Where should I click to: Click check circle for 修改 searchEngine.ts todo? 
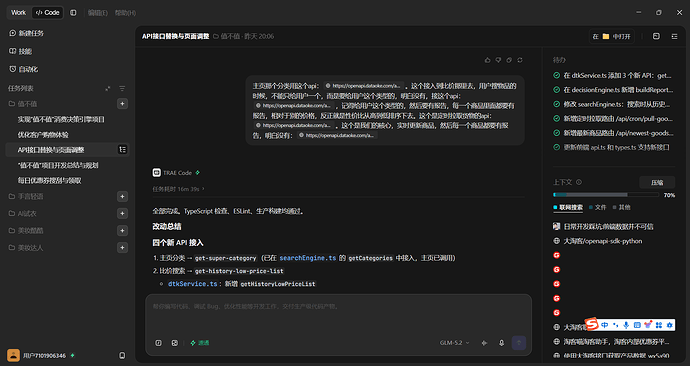pyautogui.click(x=556, y=104)
